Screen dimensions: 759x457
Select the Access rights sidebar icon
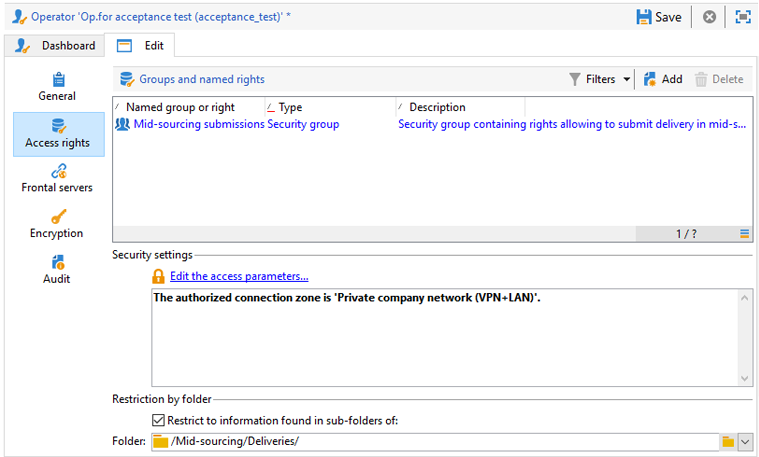click(59, 126)
